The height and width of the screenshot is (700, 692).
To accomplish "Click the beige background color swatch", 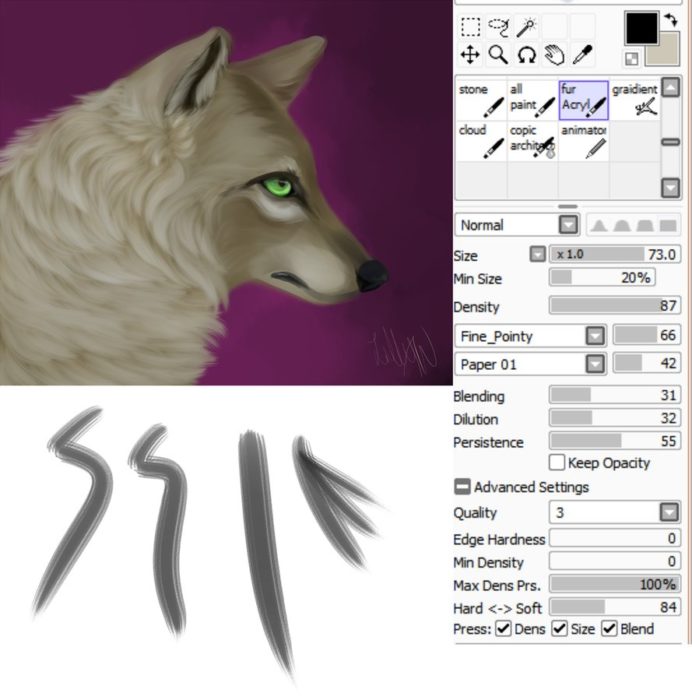I will (668, 54).
